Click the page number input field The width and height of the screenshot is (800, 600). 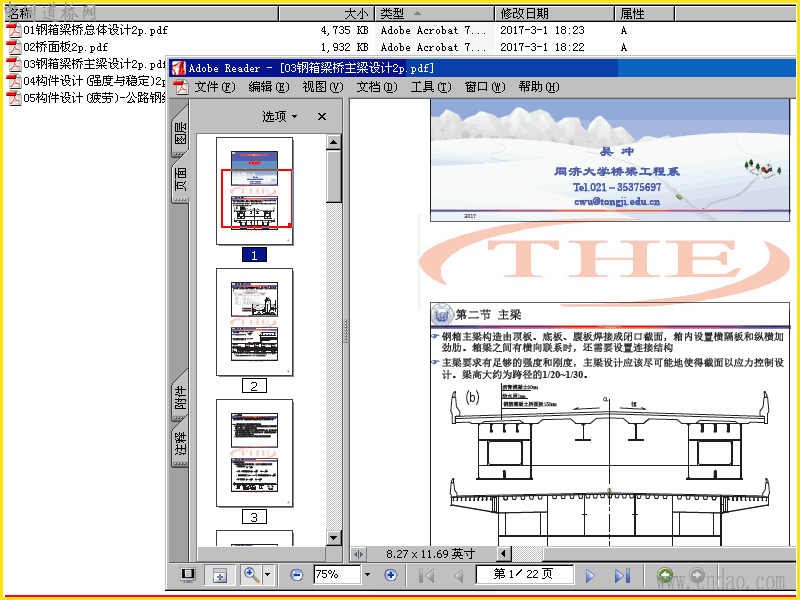click(524, 574)
